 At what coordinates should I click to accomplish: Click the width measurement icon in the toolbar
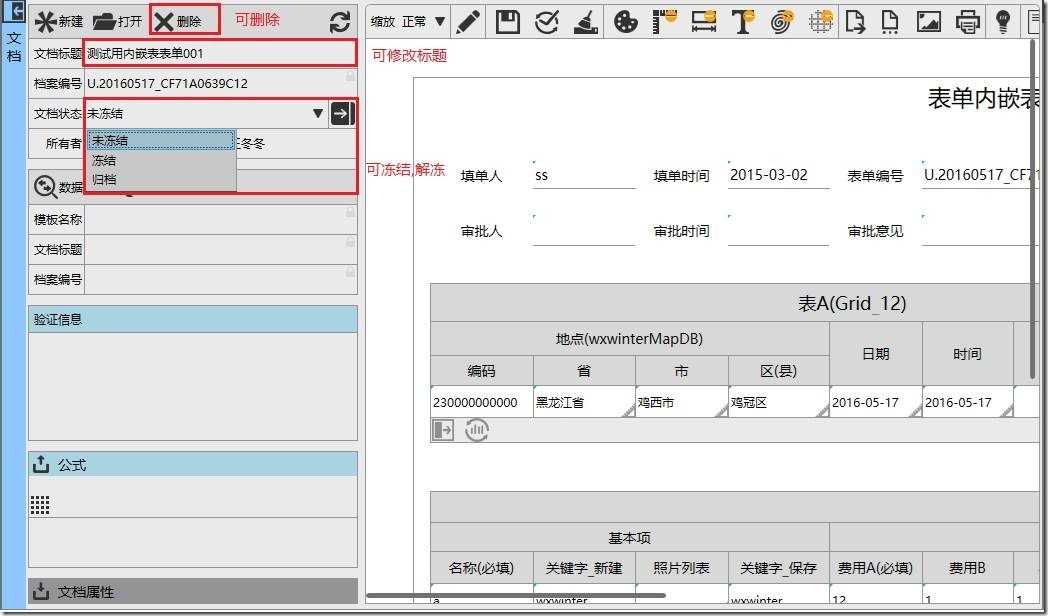[x=704, y=21]
